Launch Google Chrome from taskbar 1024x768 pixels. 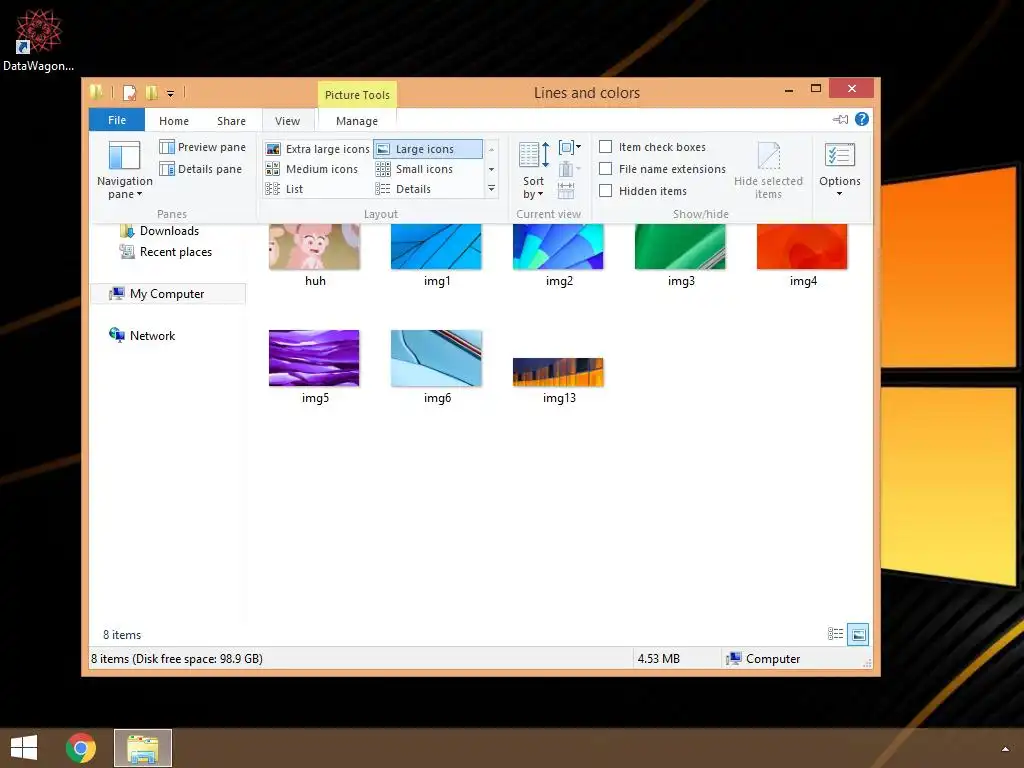tap(81, 748)
